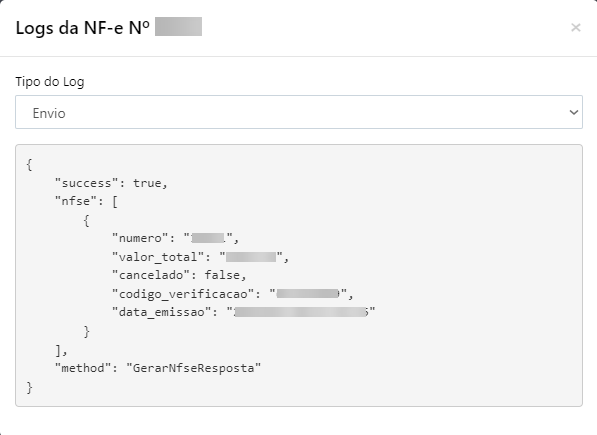The image size is (597, 435).
Task: Open the Tipo do Log dropdown
Action: tap(299, 112)
